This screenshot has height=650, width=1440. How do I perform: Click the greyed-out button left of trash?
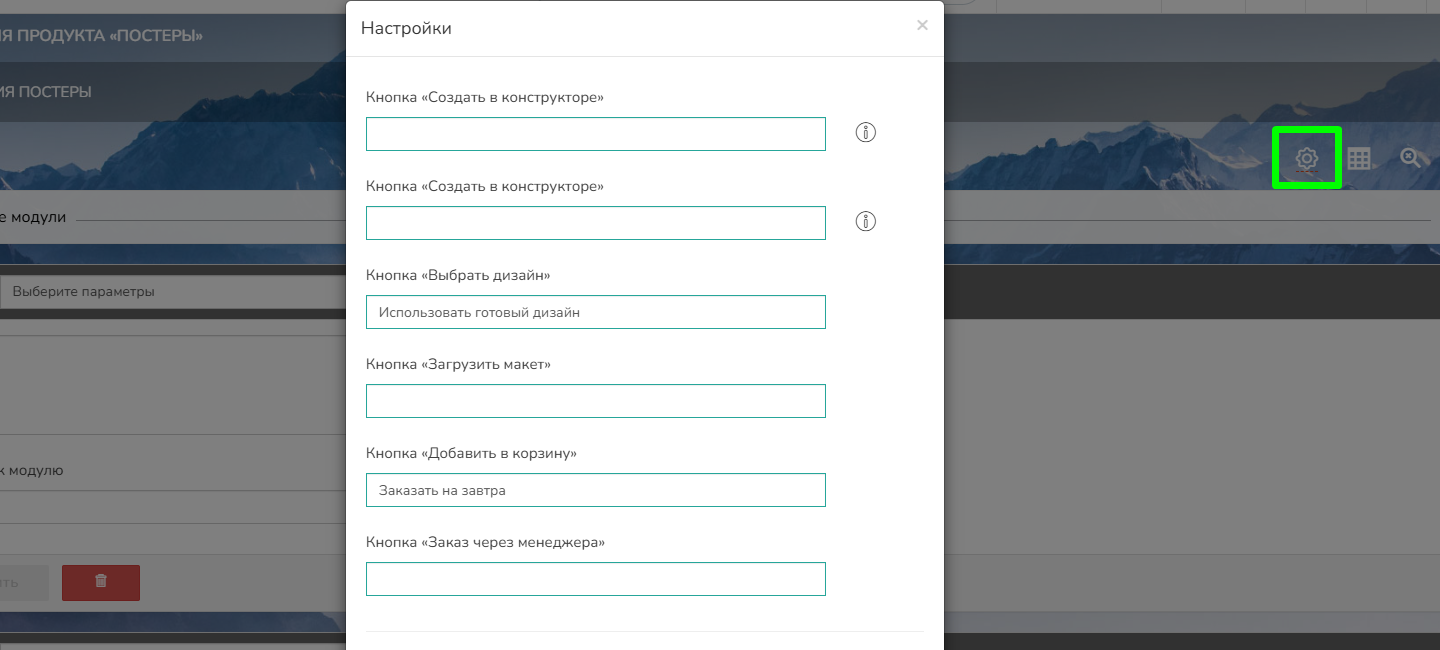(22, 582)
